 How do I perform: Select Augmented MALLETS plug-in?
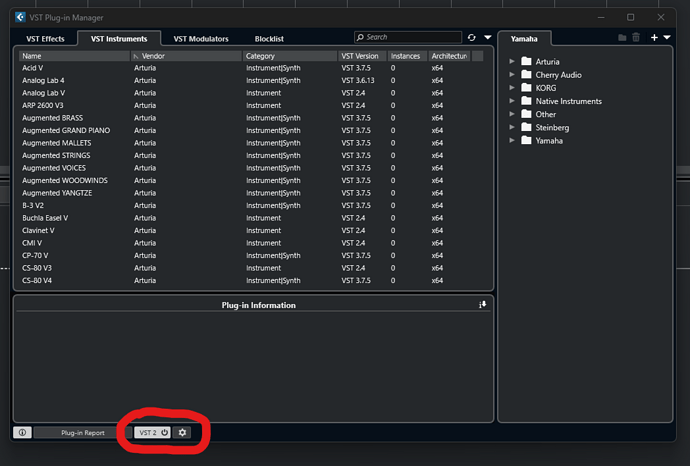[x=252, y=143]
